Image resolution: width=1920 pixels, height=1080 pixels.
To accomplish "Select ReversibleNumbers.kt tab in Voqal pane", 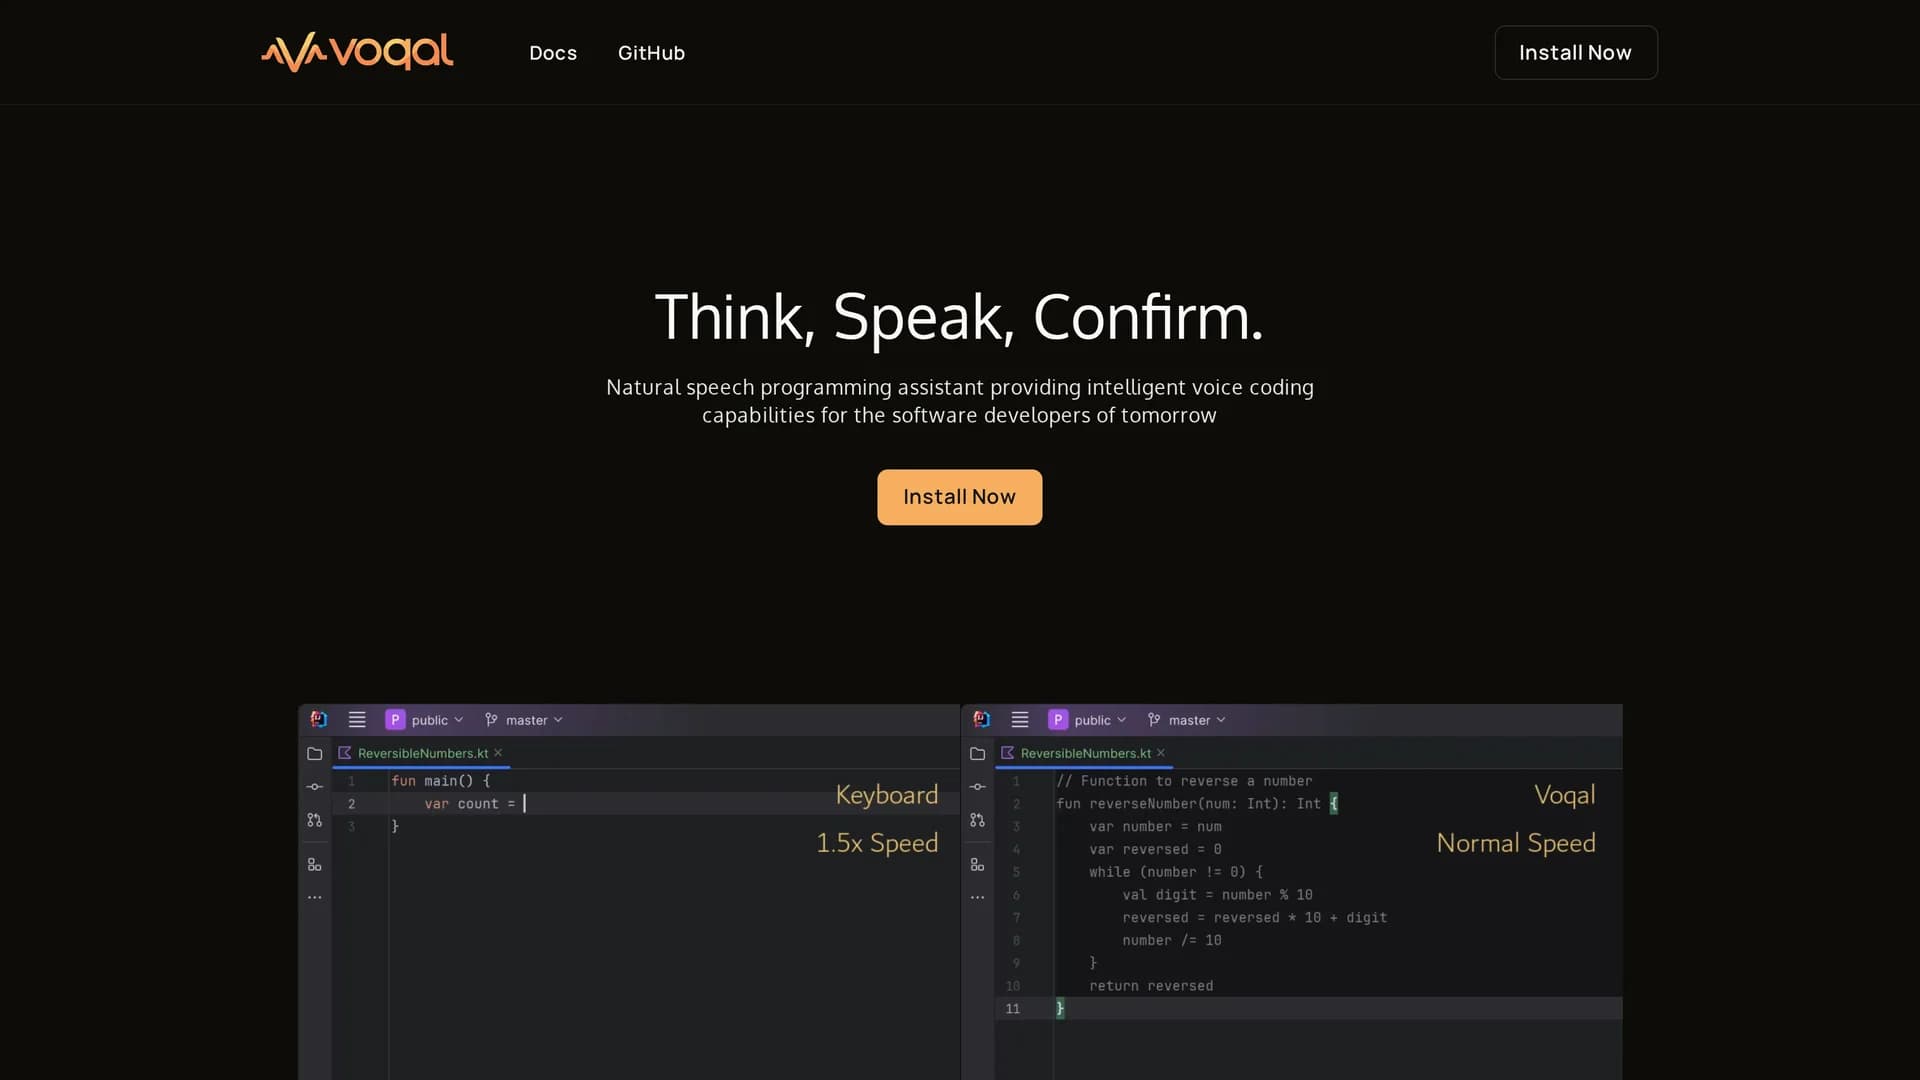I will click(x=1085, y=753).
